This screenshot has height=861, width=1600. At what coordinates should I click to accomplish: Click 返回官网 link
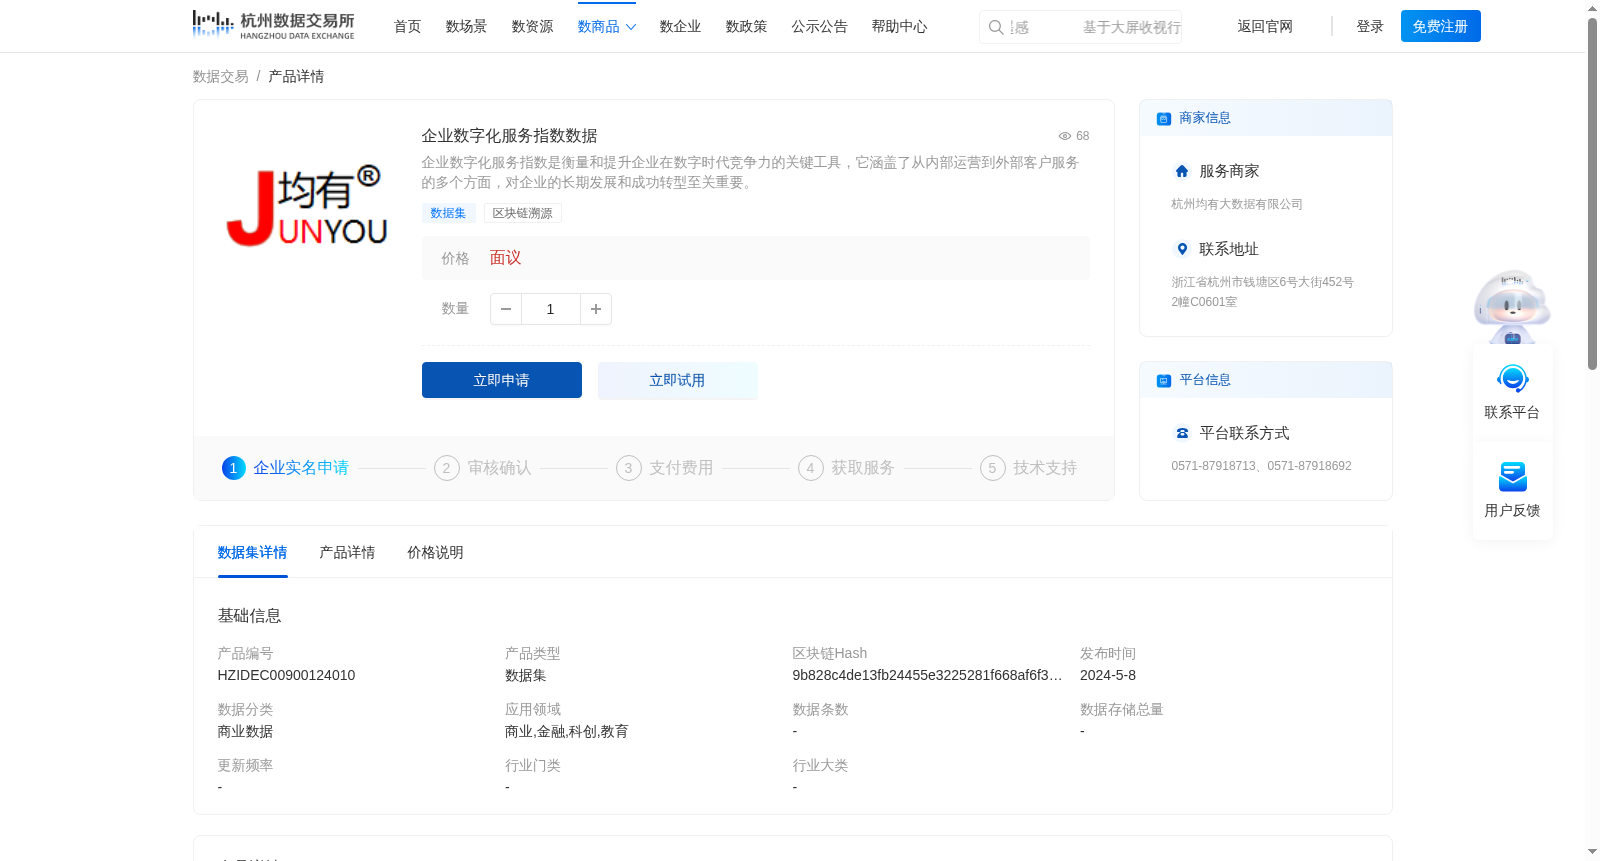1265,27
